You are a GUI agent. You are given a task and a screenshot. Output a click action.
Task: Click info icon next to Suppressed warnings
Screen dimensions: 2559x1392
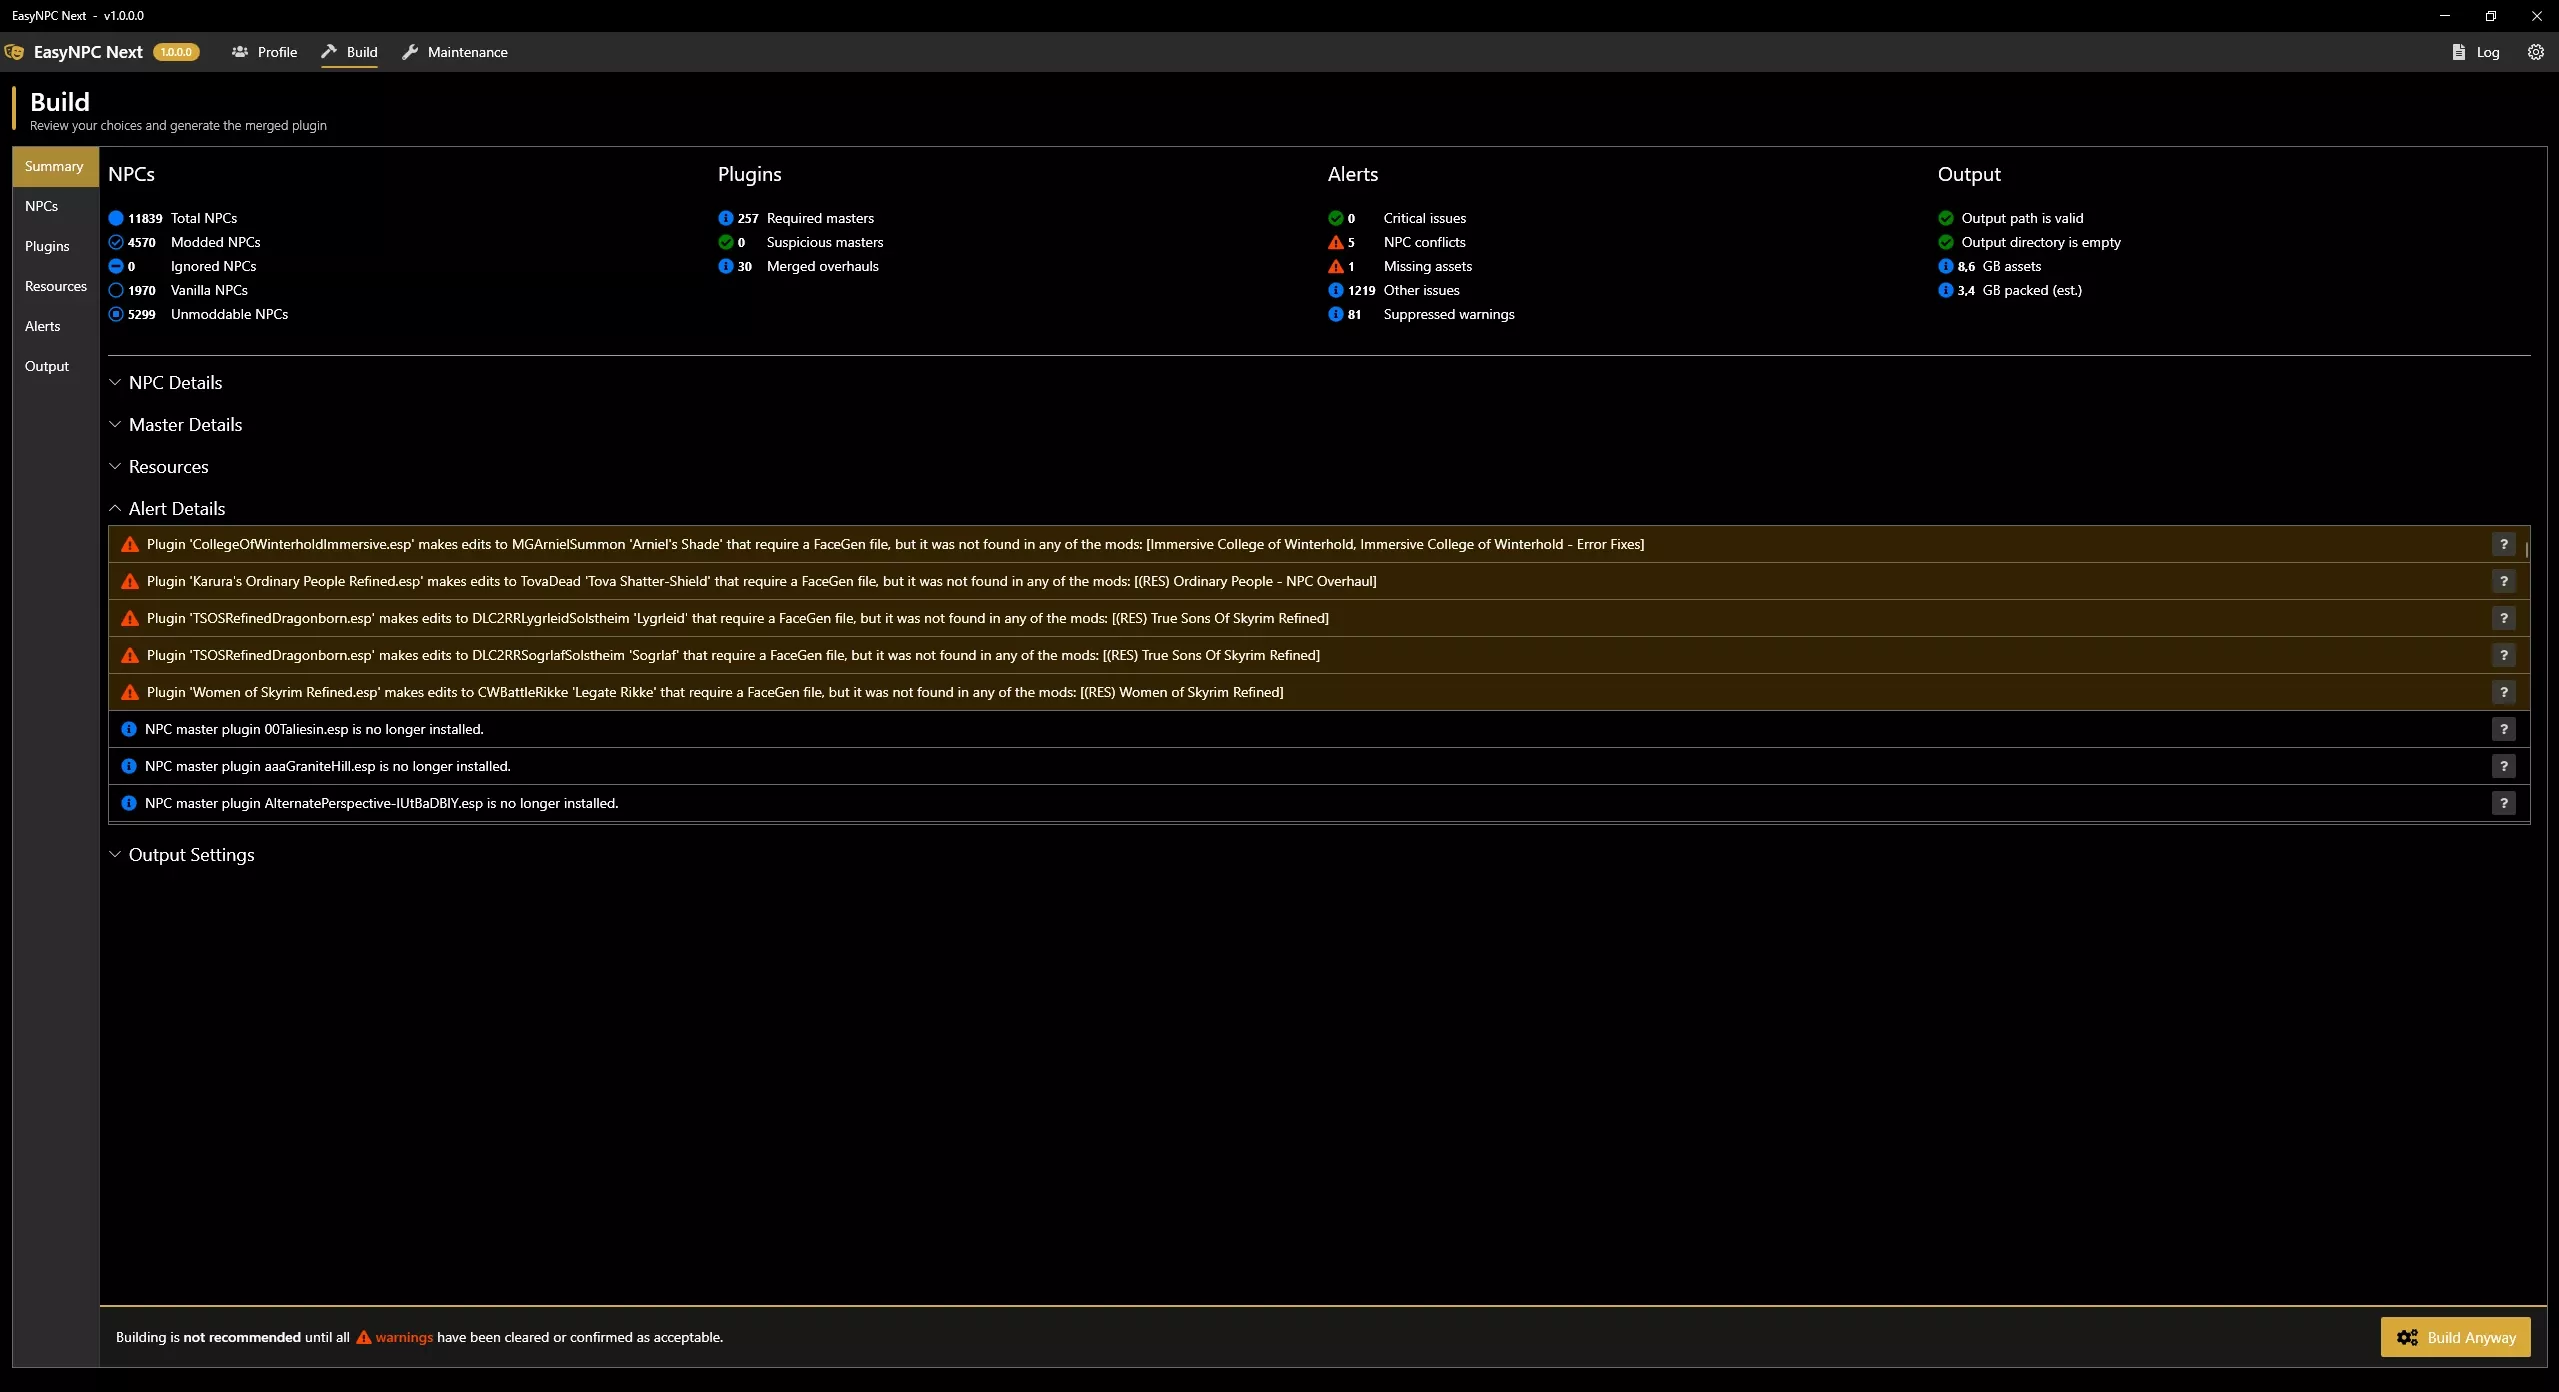click(x=1335, y=314)
